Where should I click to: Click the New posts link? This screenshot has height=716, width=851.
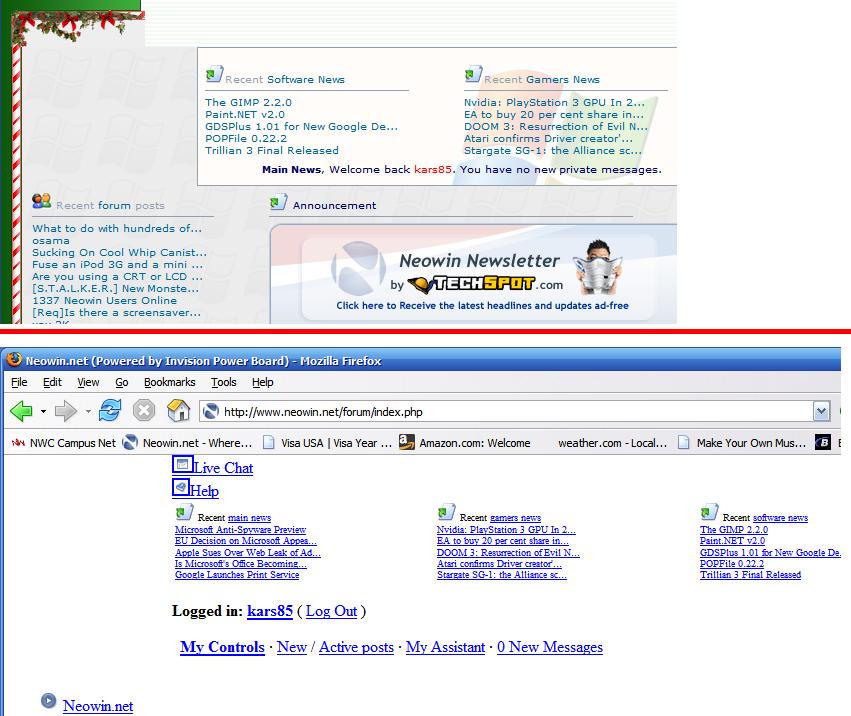tap(291, 647)
